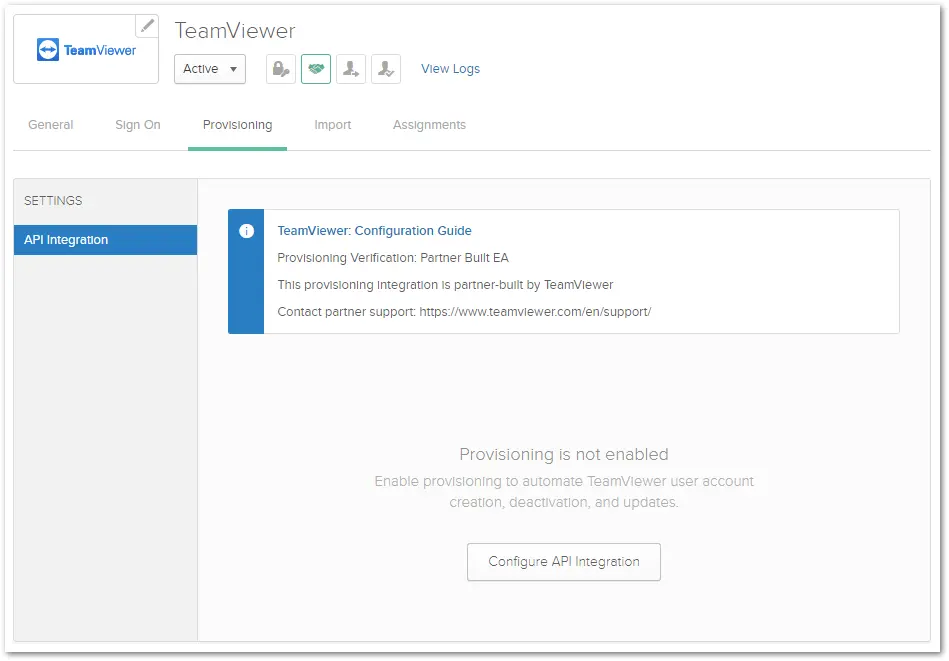Screen dimensions: 949x661
Task: Click 'This provisioning integration is partner-built' line
Action: click(x=445, y=284)
